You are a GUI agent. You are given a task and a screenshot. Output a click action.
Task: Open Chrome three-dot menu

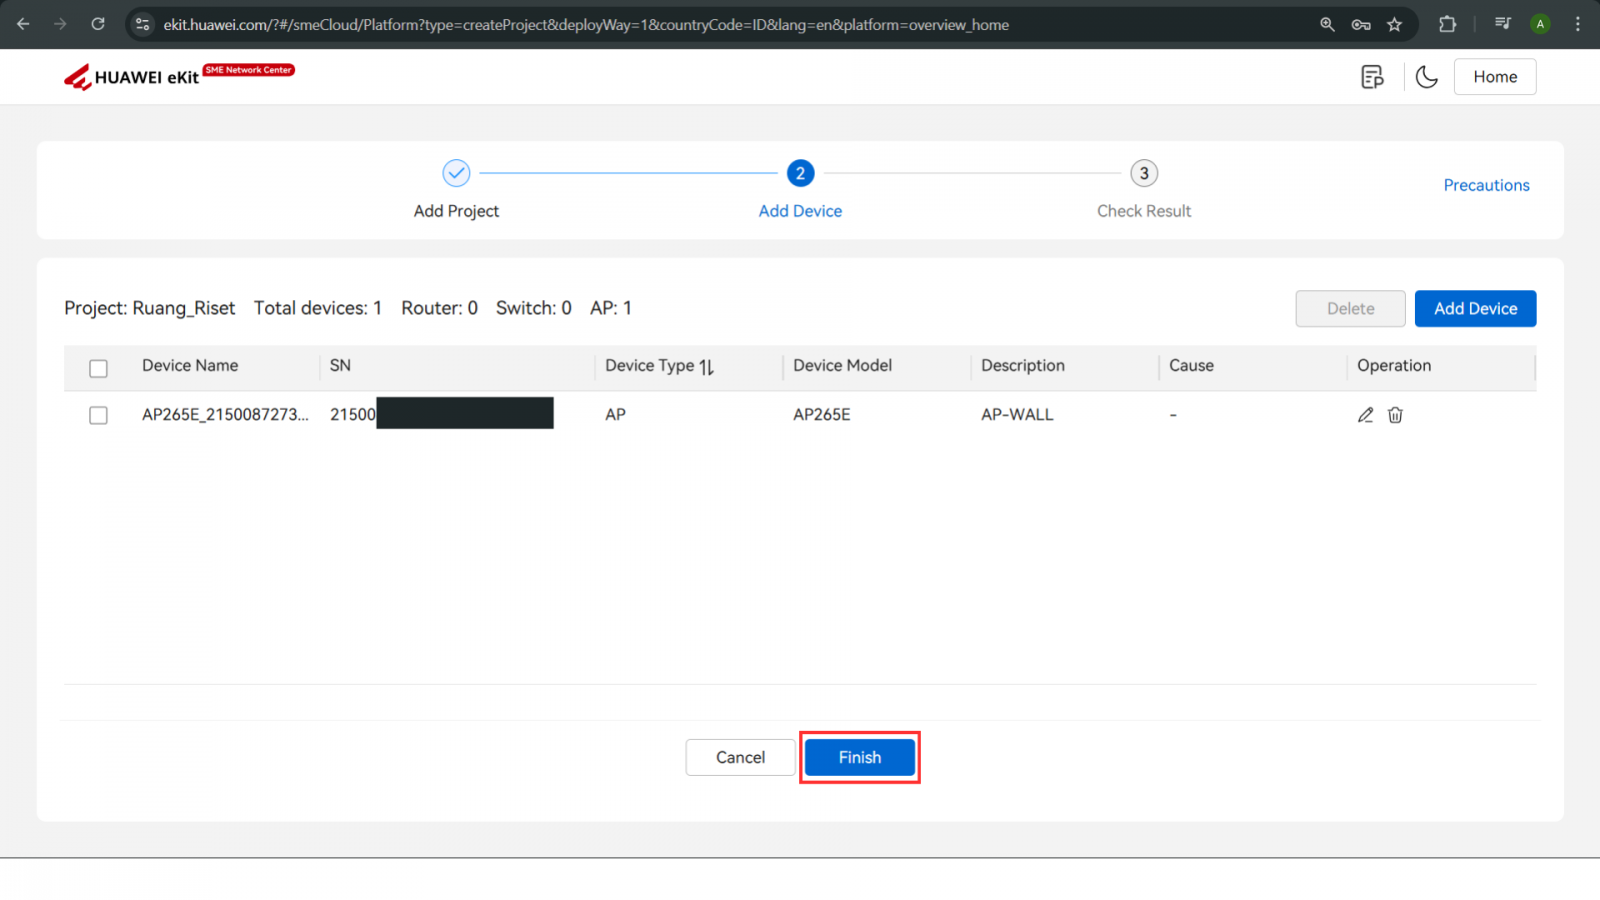[x=1578, y=24]
